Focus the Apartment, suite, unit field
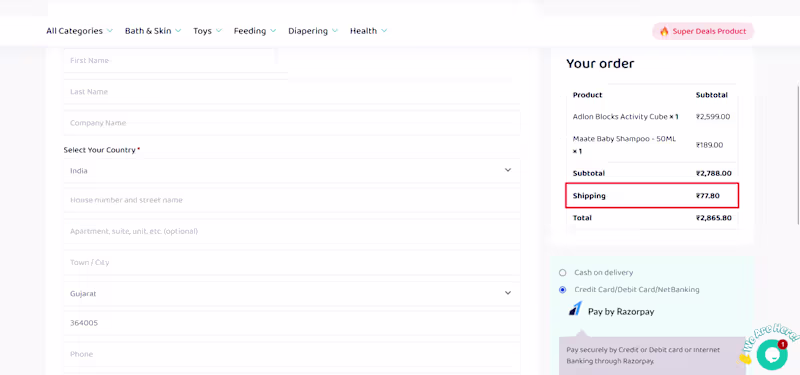The height and width of the screenshot is (375, 800). 292,231
